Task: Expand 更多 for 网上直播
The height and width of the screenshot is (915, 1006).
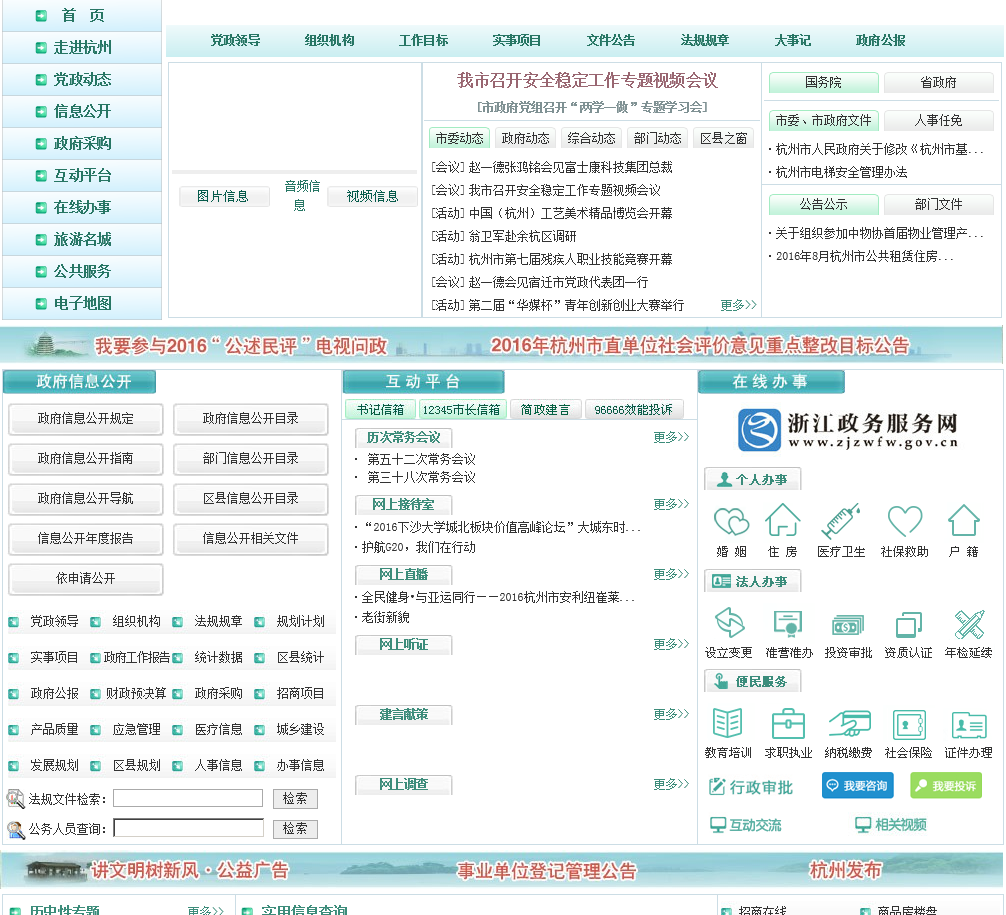Action: click(x=670, y=574)
